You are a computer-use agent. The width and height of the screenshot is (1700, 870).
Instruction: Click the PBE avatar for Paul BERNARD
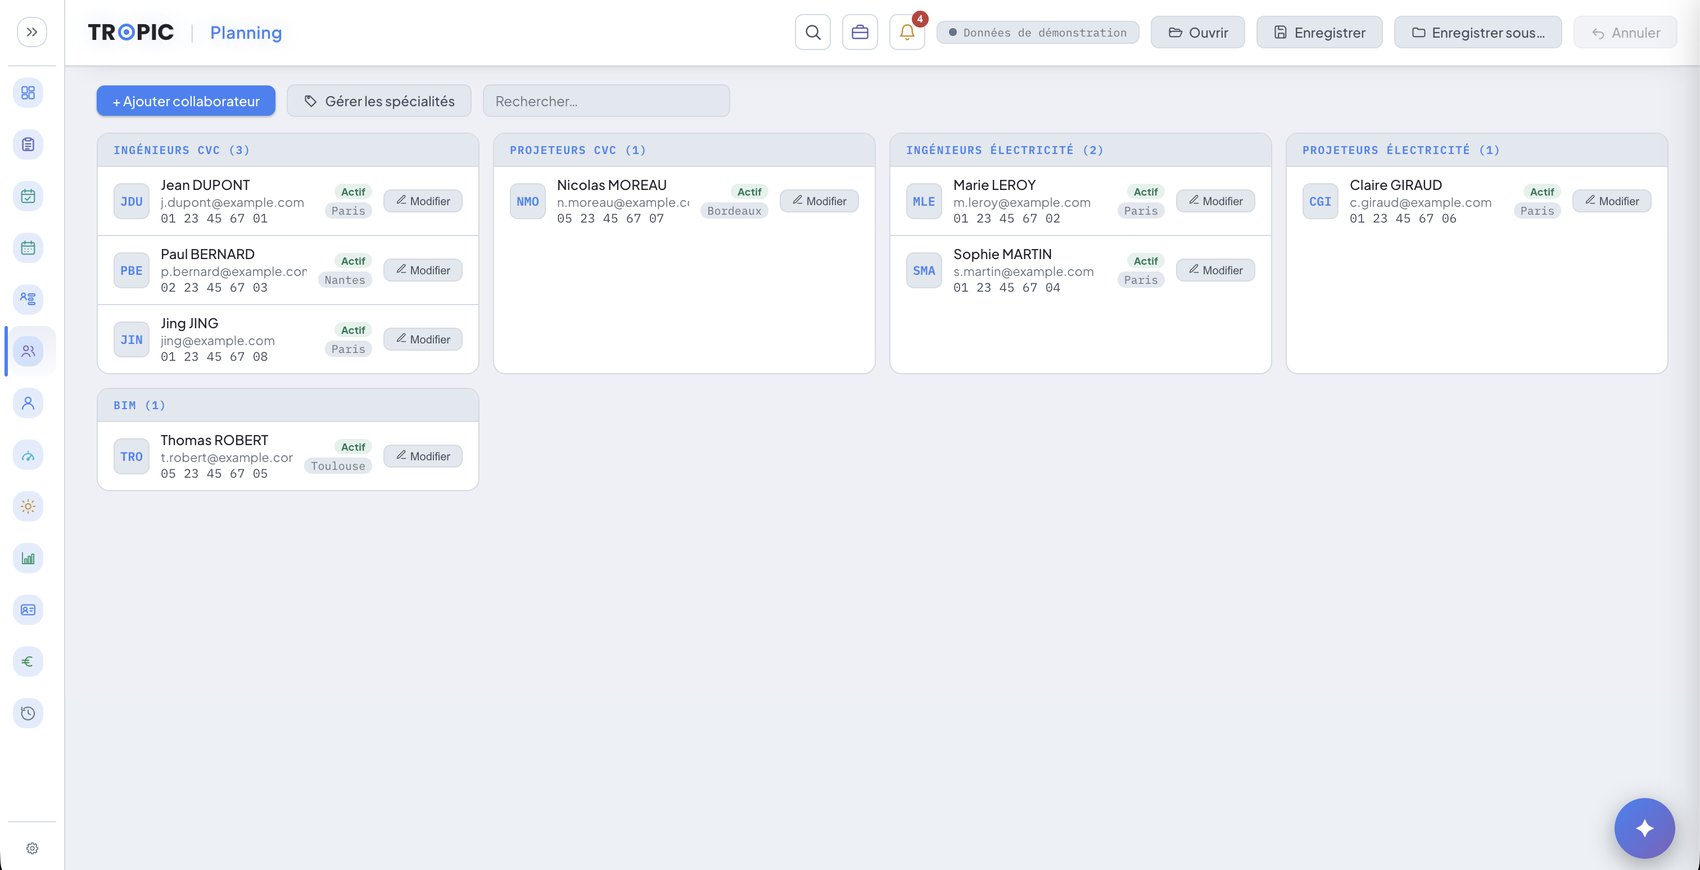[131, 271]
